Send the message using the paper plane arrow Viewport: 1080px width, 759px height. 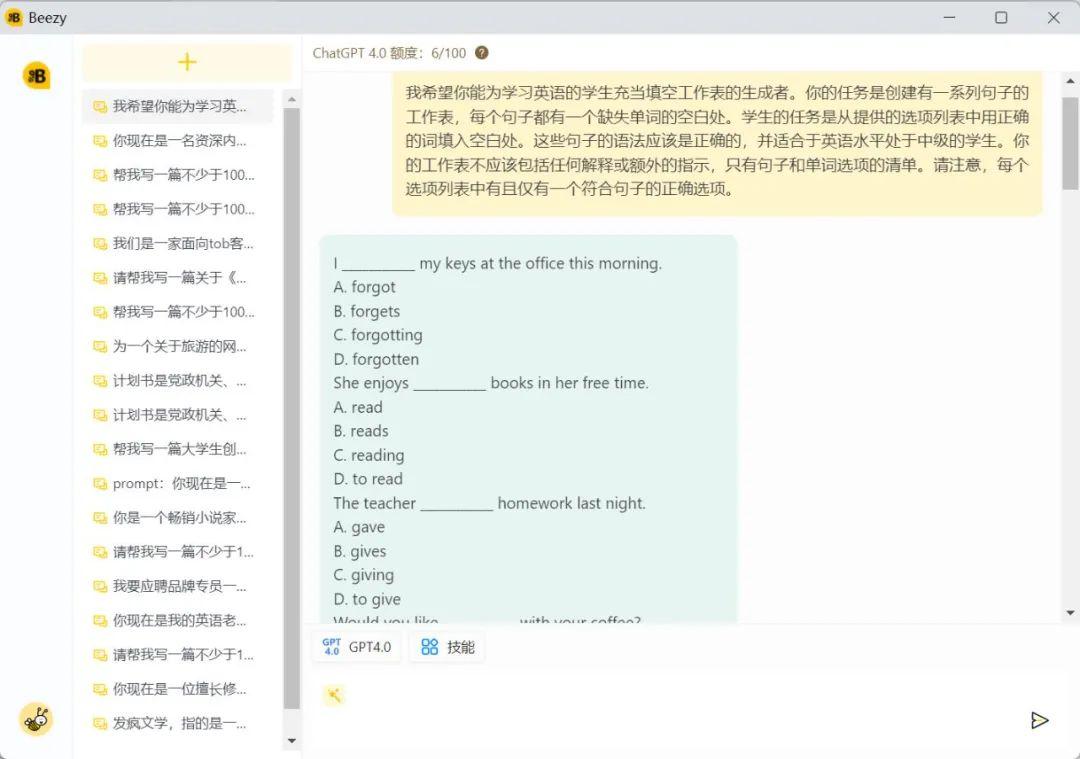pyautogui.click(x=1040, y=720)
